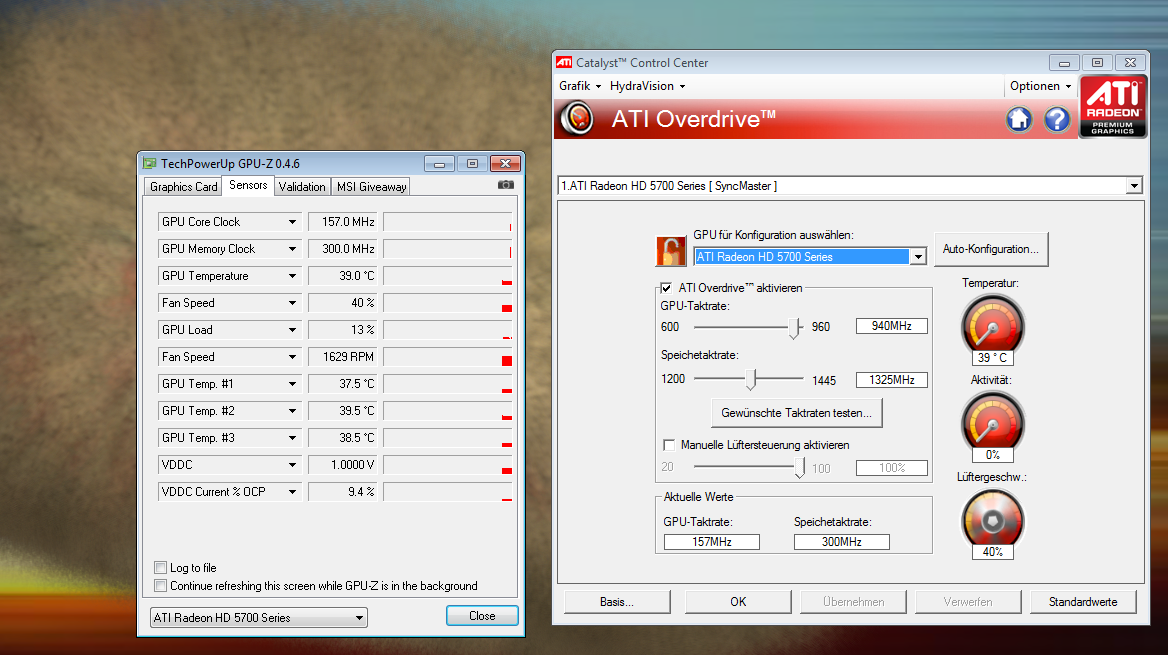Click the ATI Radeon Premium Graphics logo

1113,107
